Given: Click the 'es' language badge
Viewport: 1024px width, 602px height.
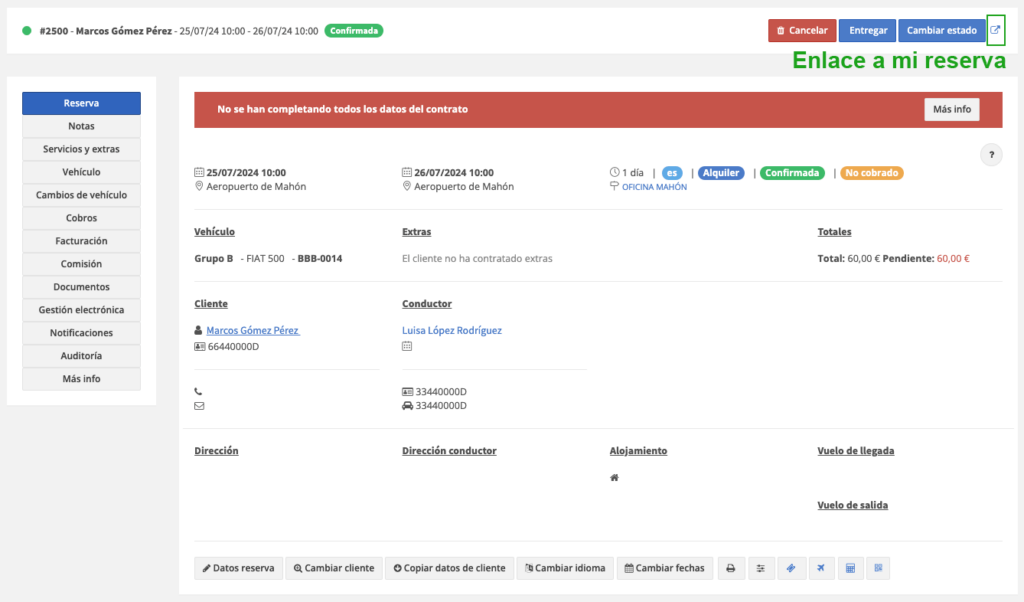Looking at the screenshot, I should click(x=672, y=173).
